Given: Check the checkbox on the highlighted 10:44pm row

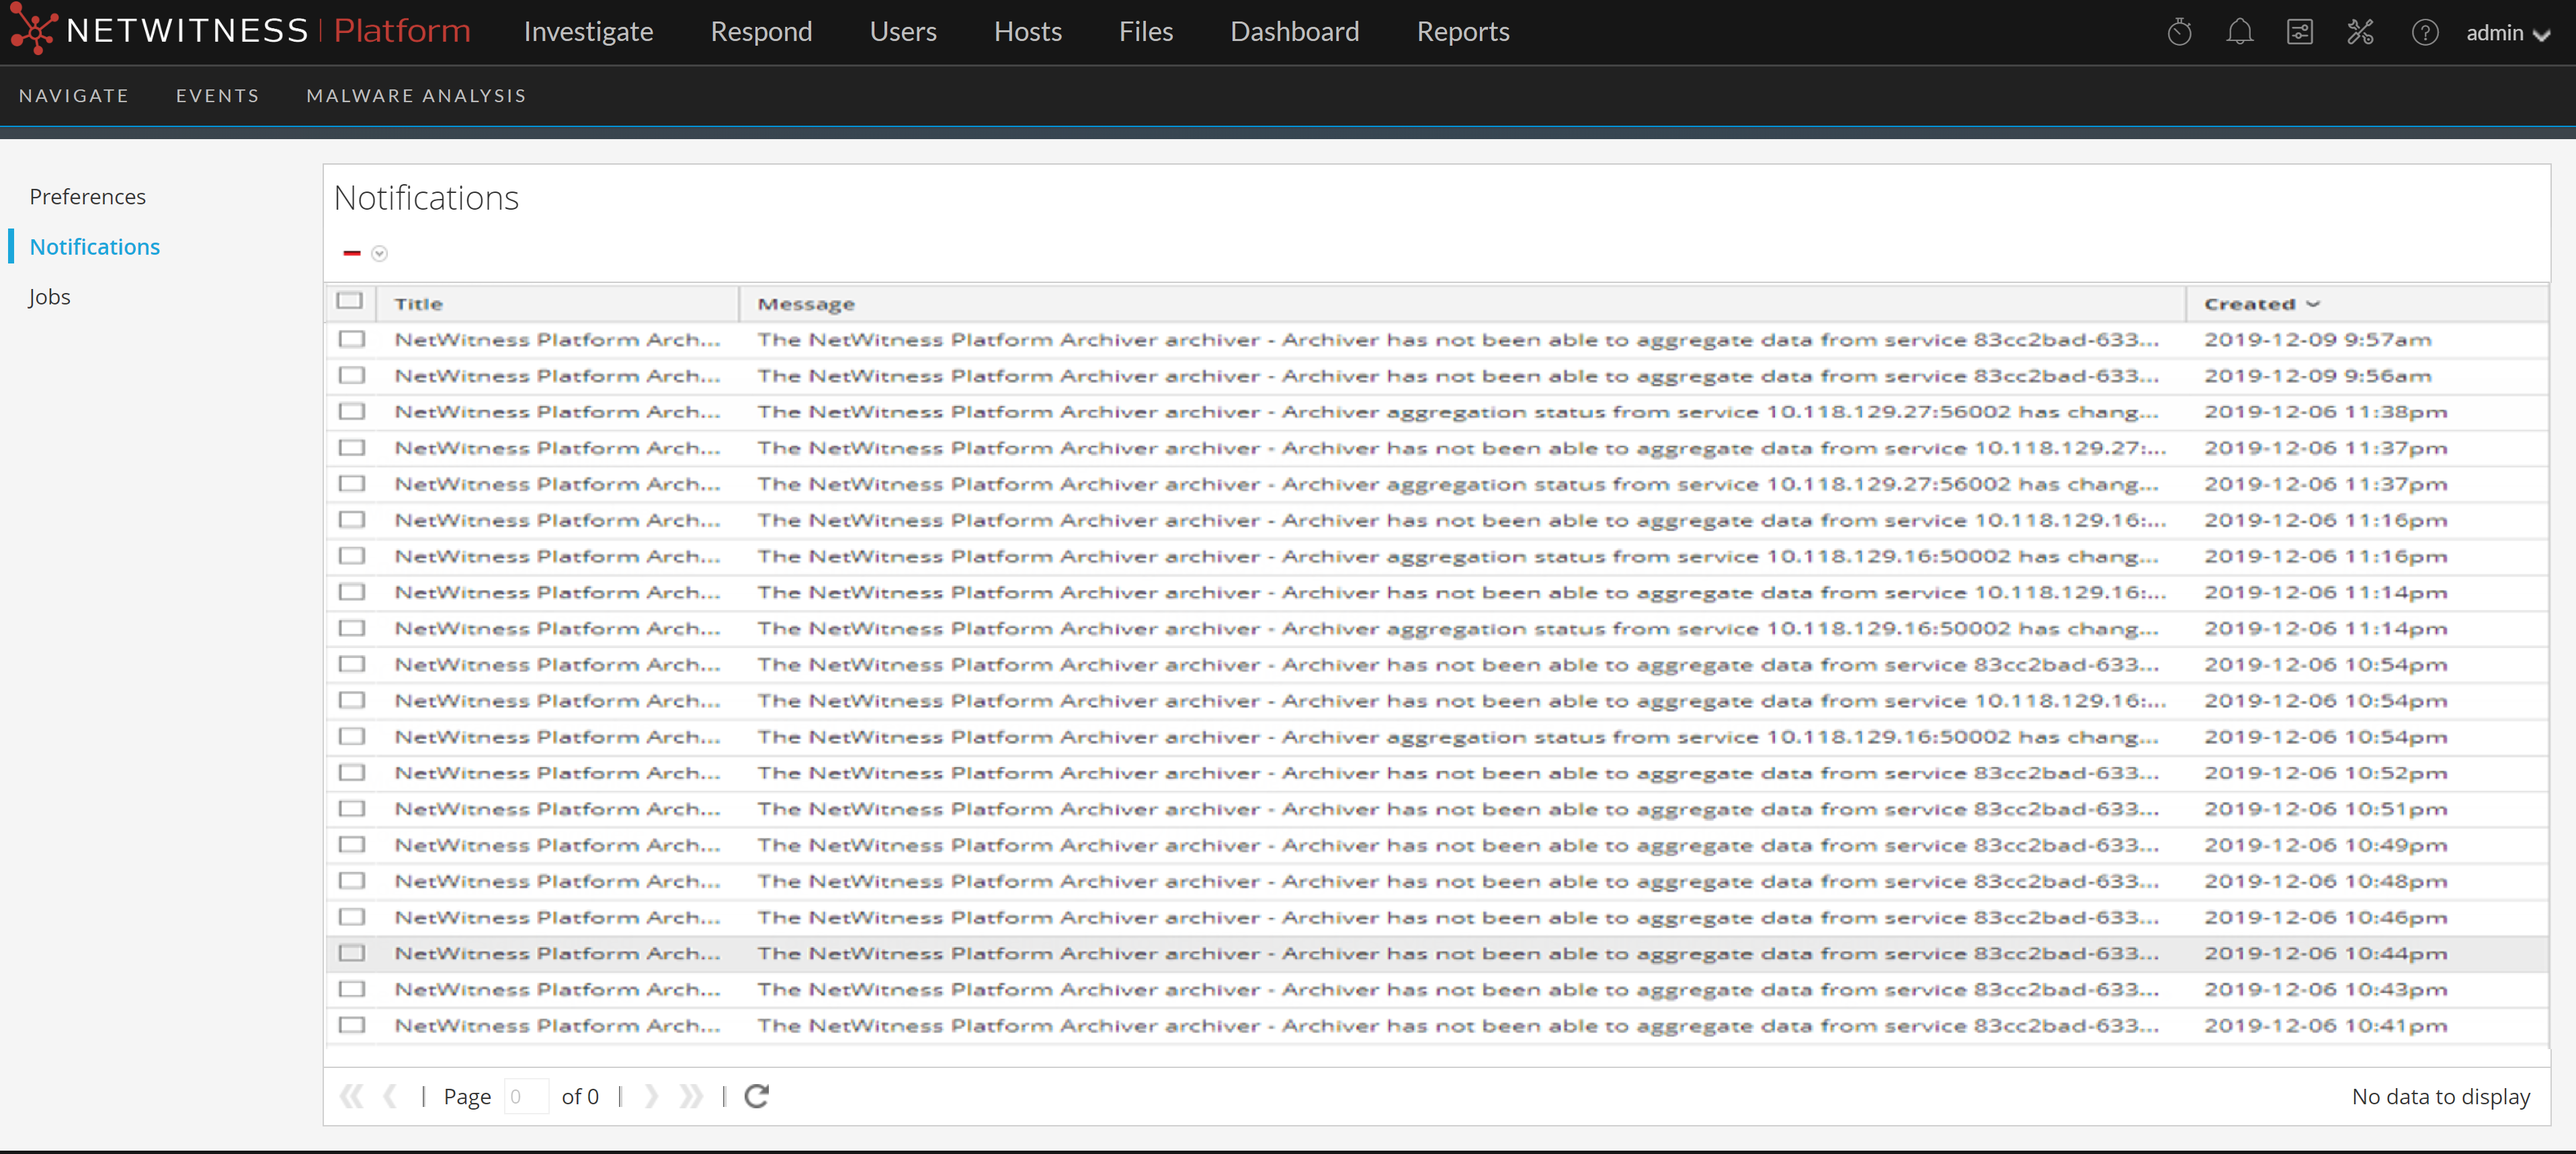Looking at the screenshot, I should tap(351, 953).
